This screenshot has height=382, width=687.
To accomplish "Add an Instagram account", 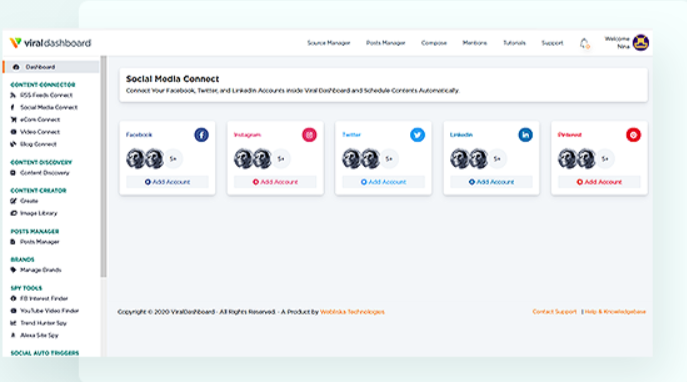I will pyautogui.click(x=275, y=182).
